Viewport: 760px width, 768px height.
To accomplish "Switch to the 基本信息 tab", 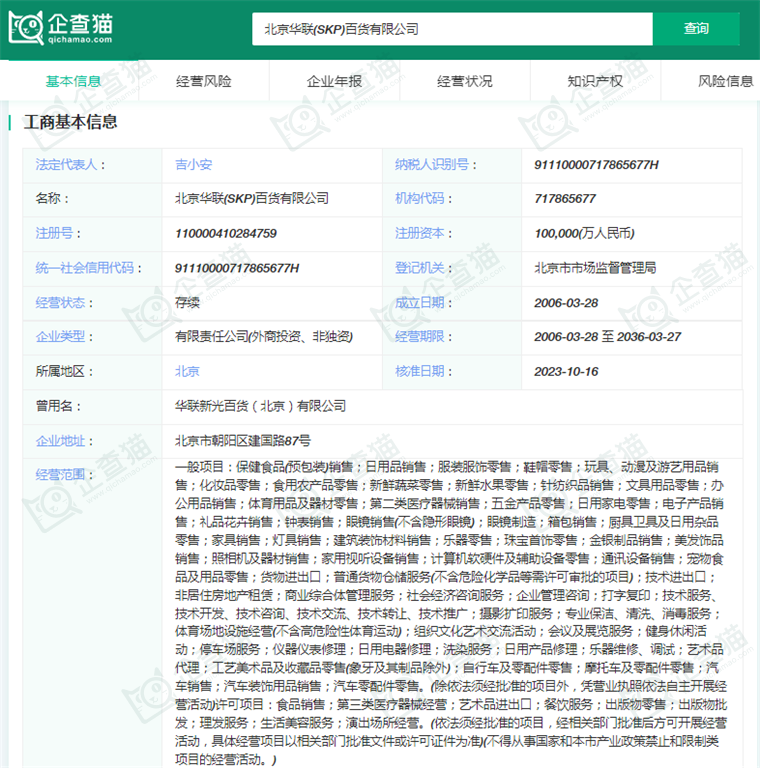I will coord(73,81).
